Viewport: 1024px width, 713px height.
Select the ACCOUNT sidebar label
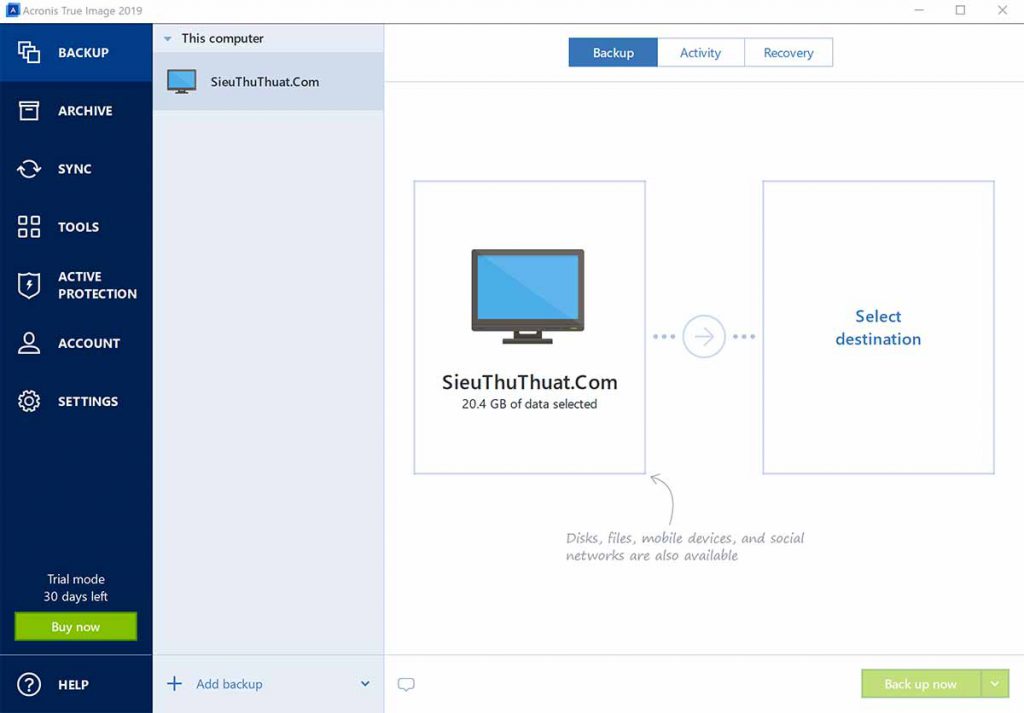coord(89,343)
